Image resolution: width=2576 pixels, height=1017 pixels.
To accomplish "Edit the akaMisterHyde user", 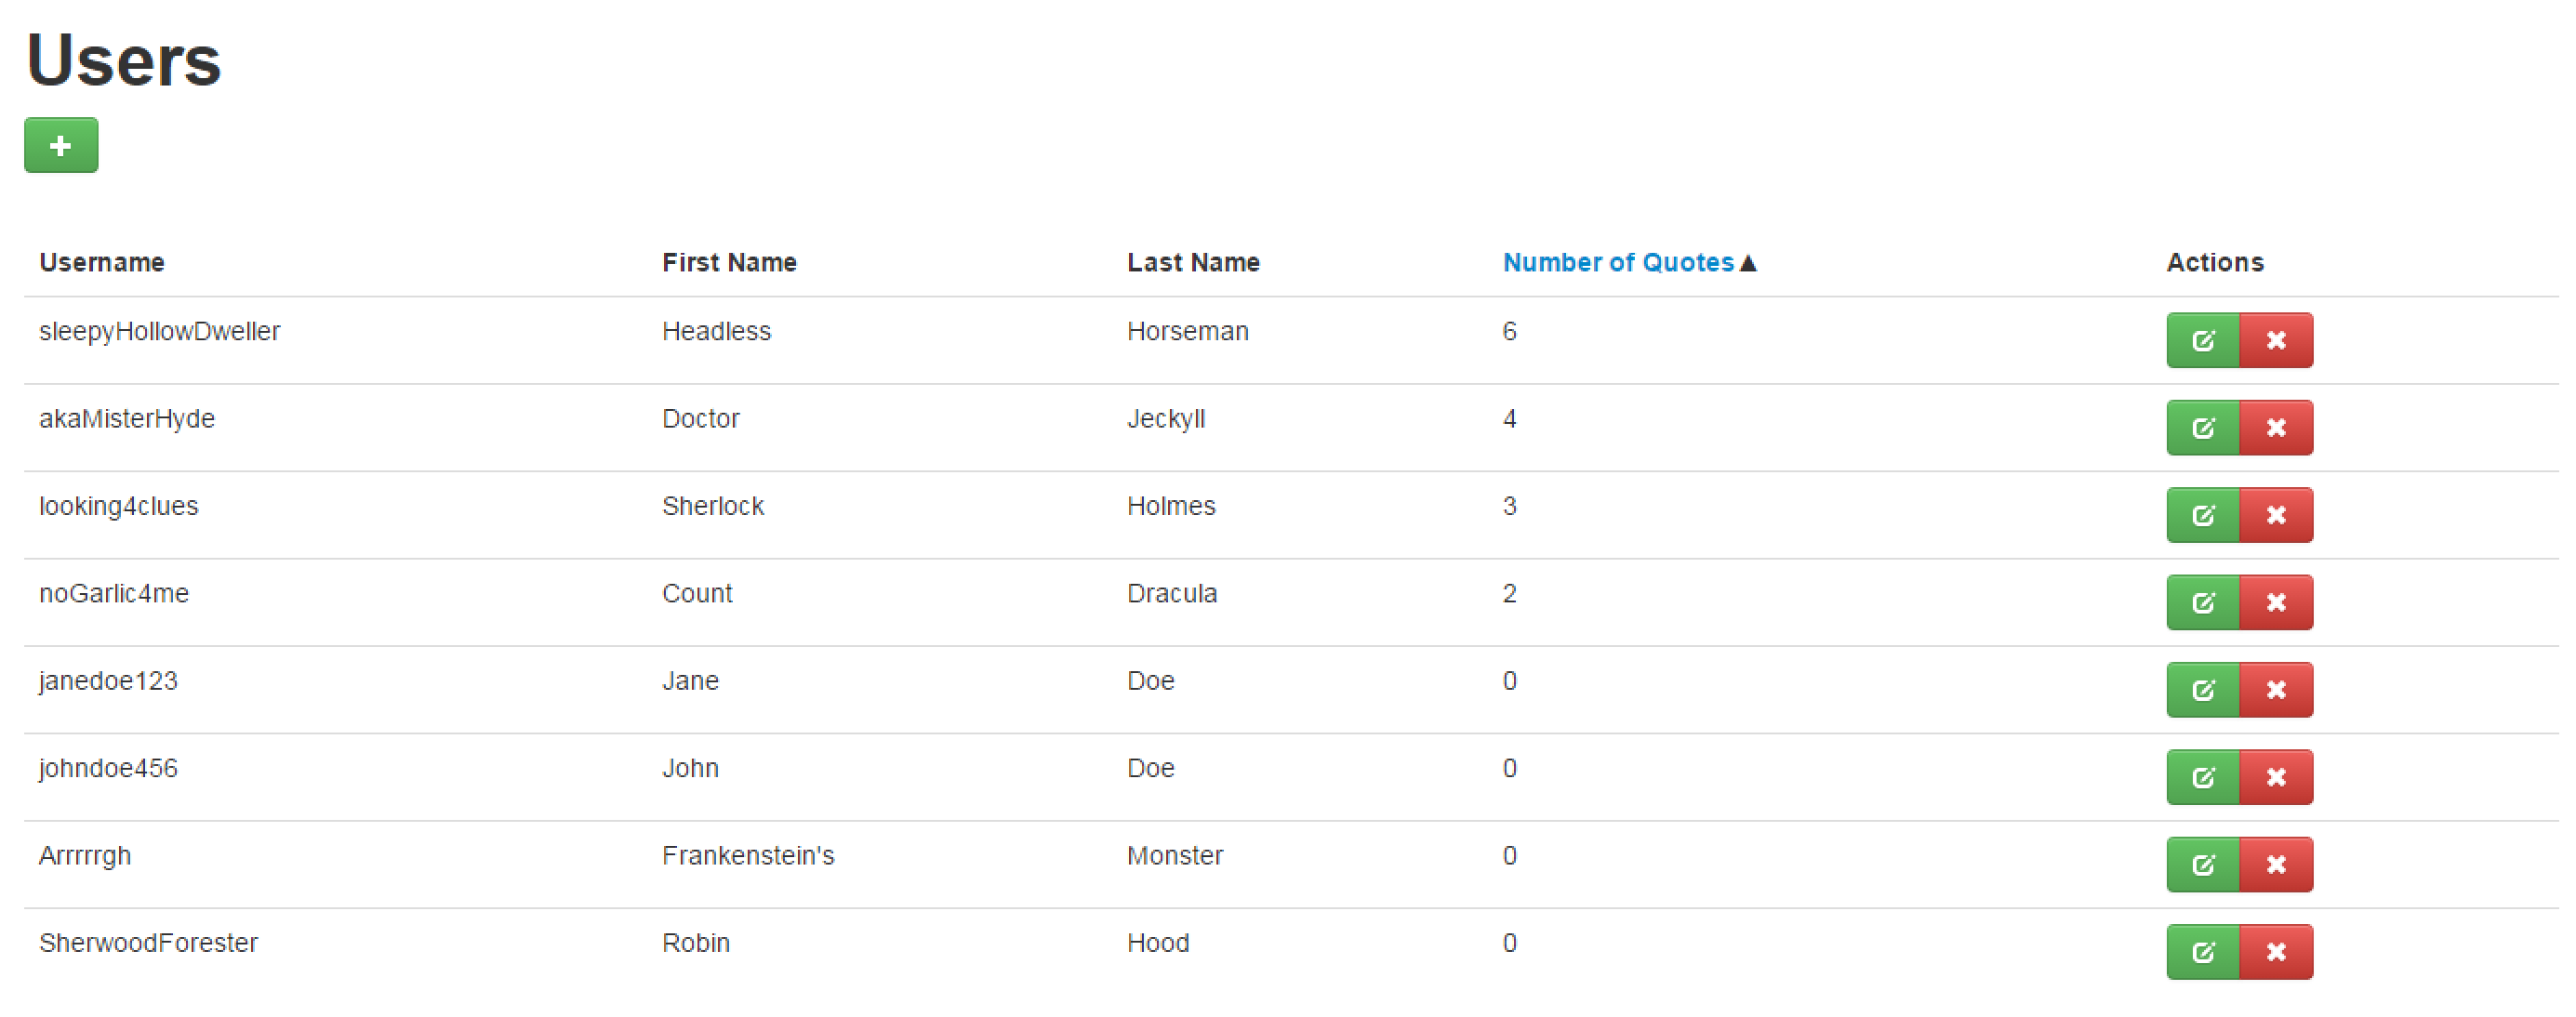I will click(x=2203, y=428).
